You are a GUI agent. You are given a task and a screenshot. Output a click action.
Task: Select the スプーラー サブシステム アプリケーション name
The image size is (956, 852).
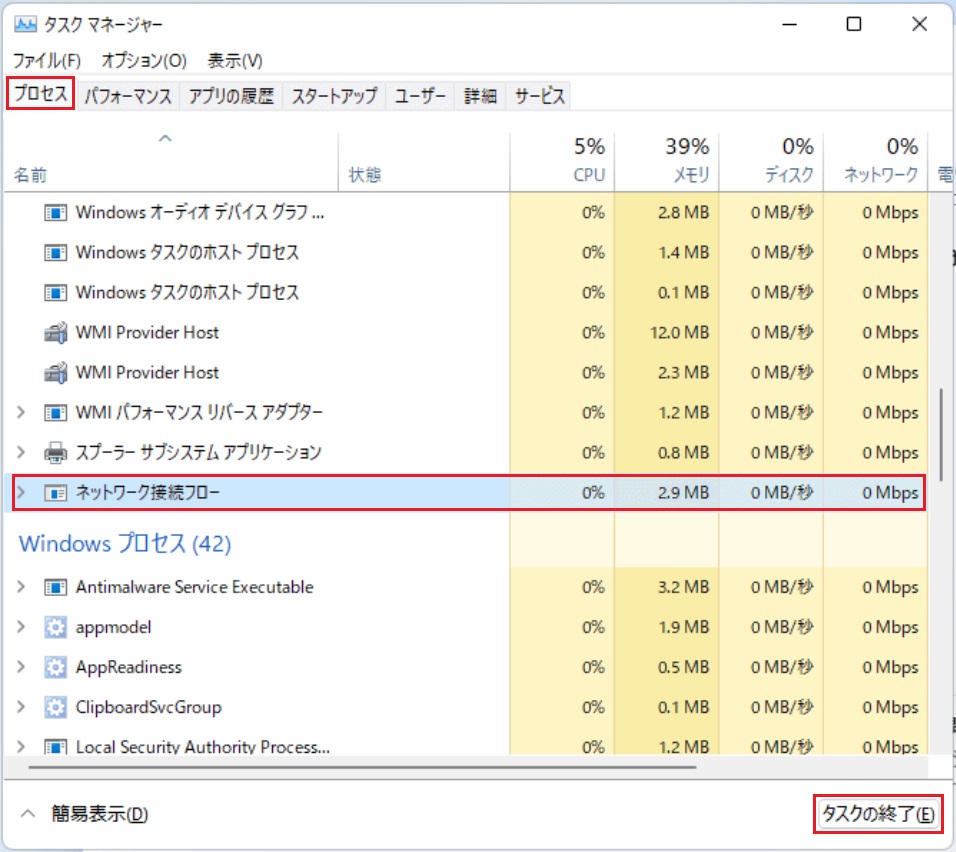pos(199,453)
